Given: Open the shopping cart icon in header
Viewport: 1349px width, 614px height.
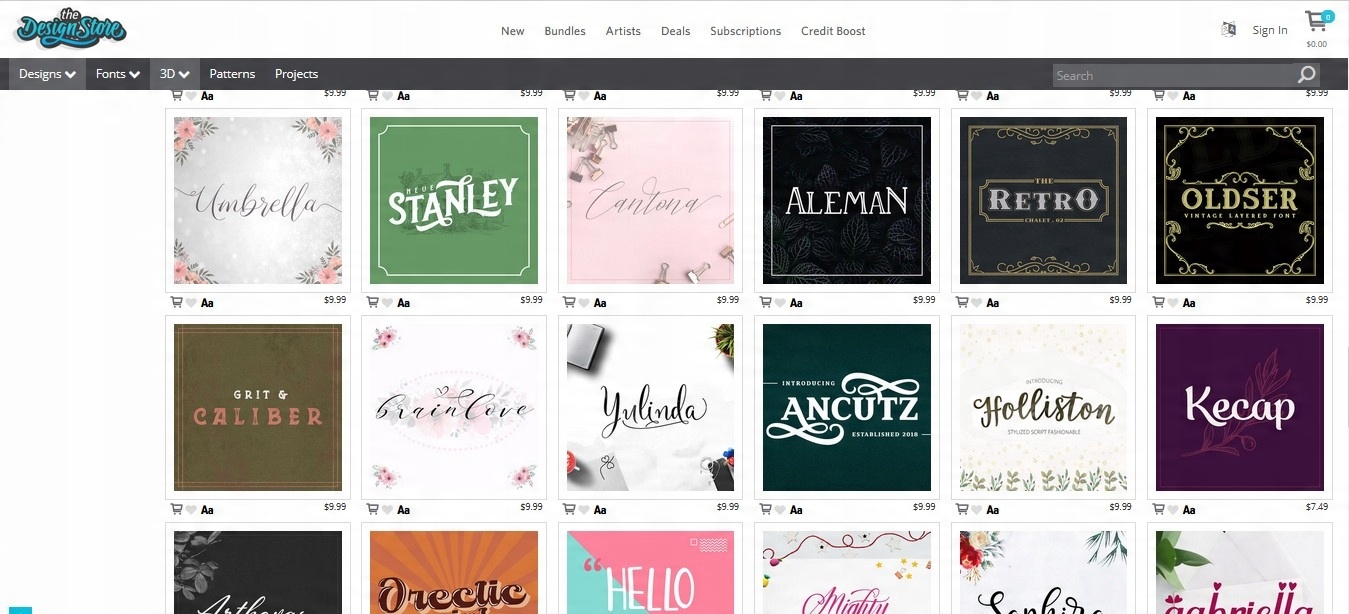Looking at the screenshot, I should pos(1318,22).
